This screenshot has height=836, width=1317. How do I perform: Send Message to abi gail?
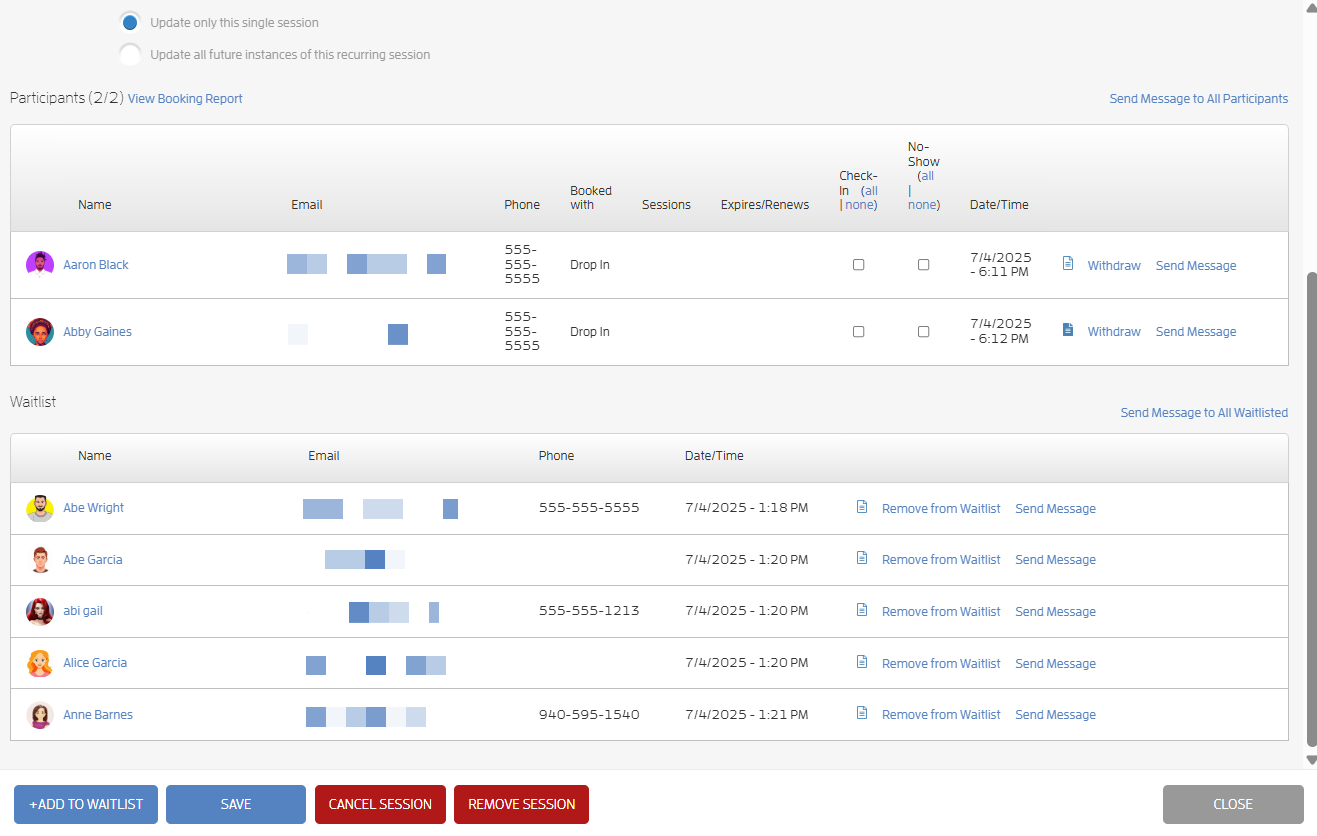[x=1055, y=612]
